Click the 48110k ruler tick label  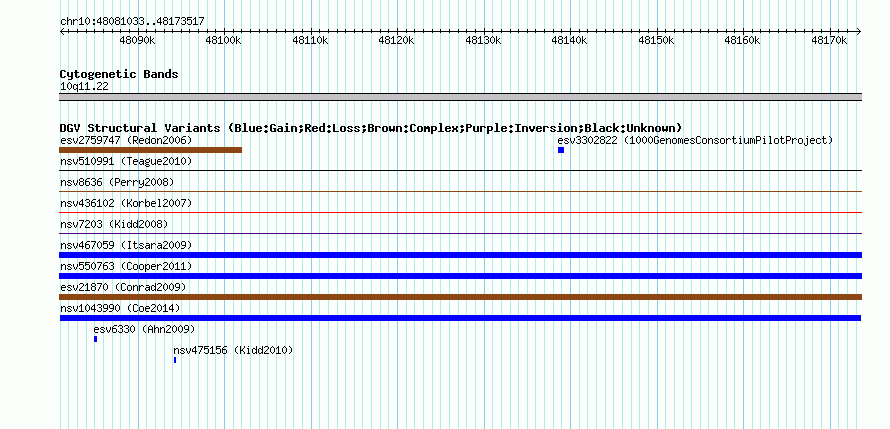point(310,41)
